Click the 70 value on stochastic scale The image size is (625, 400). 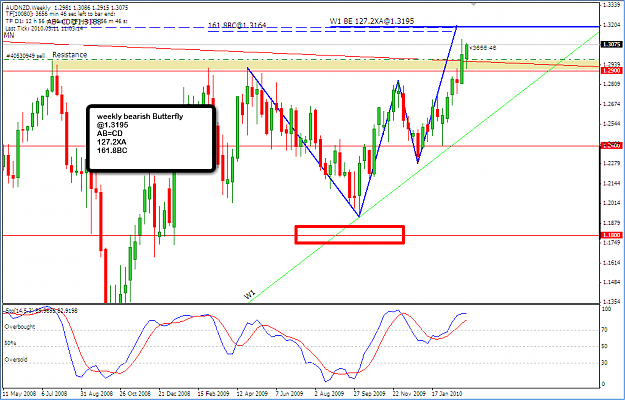click(605, 330)
